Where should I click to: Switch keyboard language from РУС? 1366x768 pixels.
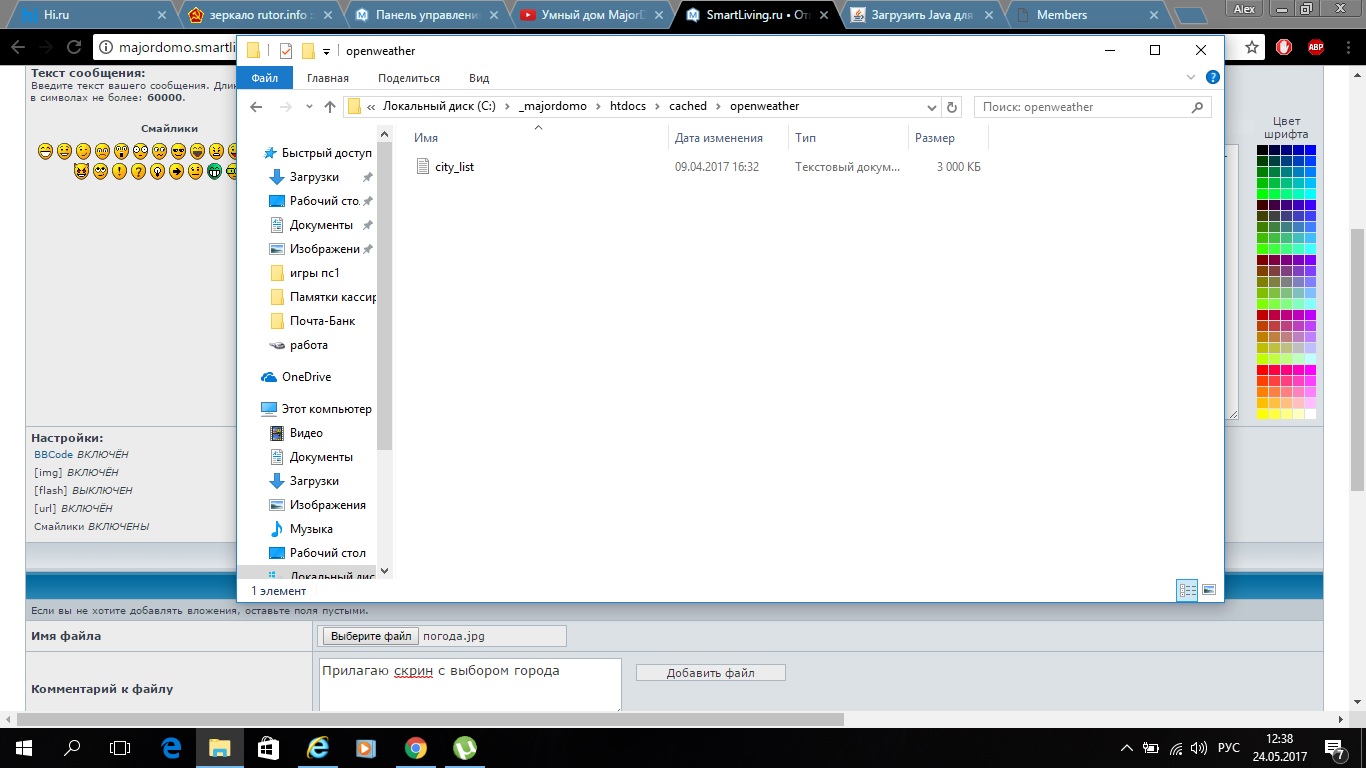(x=1228, y=747)
